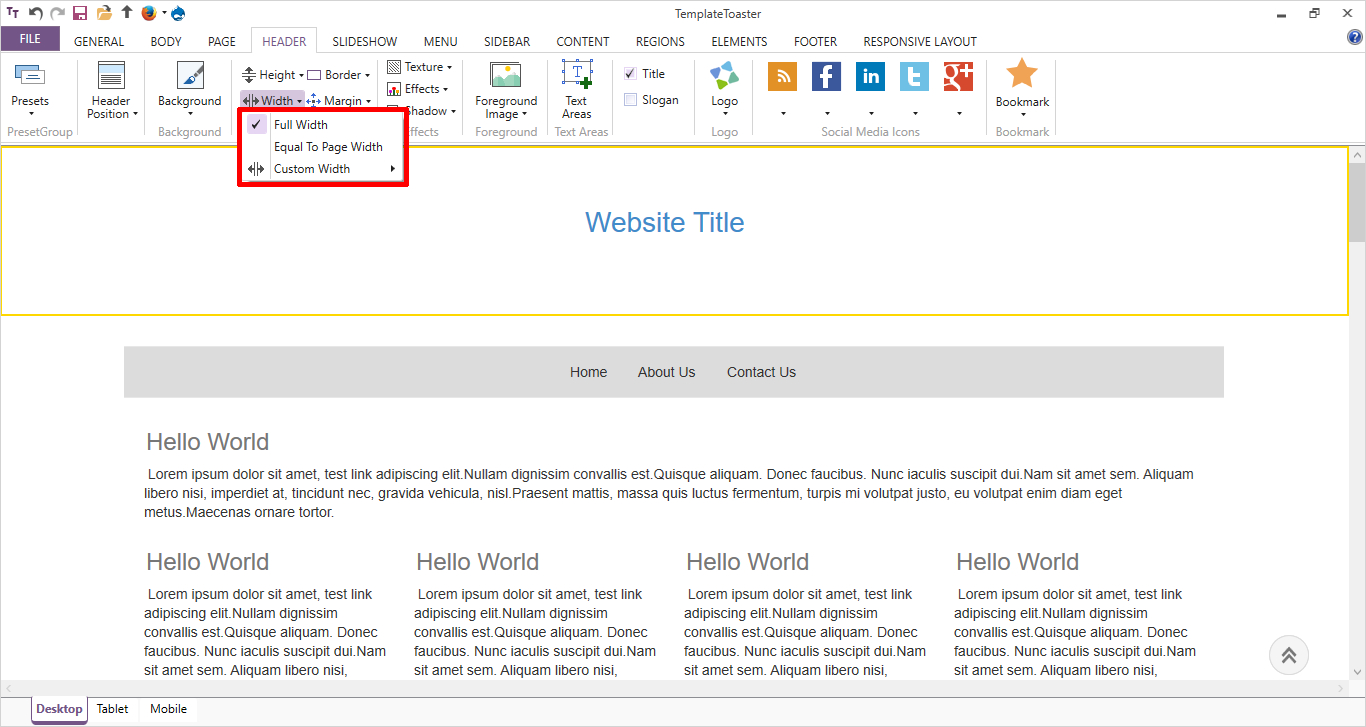Click the Bookmark star icon
Screen dimensions: 1366x727
click(x=1022, y=75)
